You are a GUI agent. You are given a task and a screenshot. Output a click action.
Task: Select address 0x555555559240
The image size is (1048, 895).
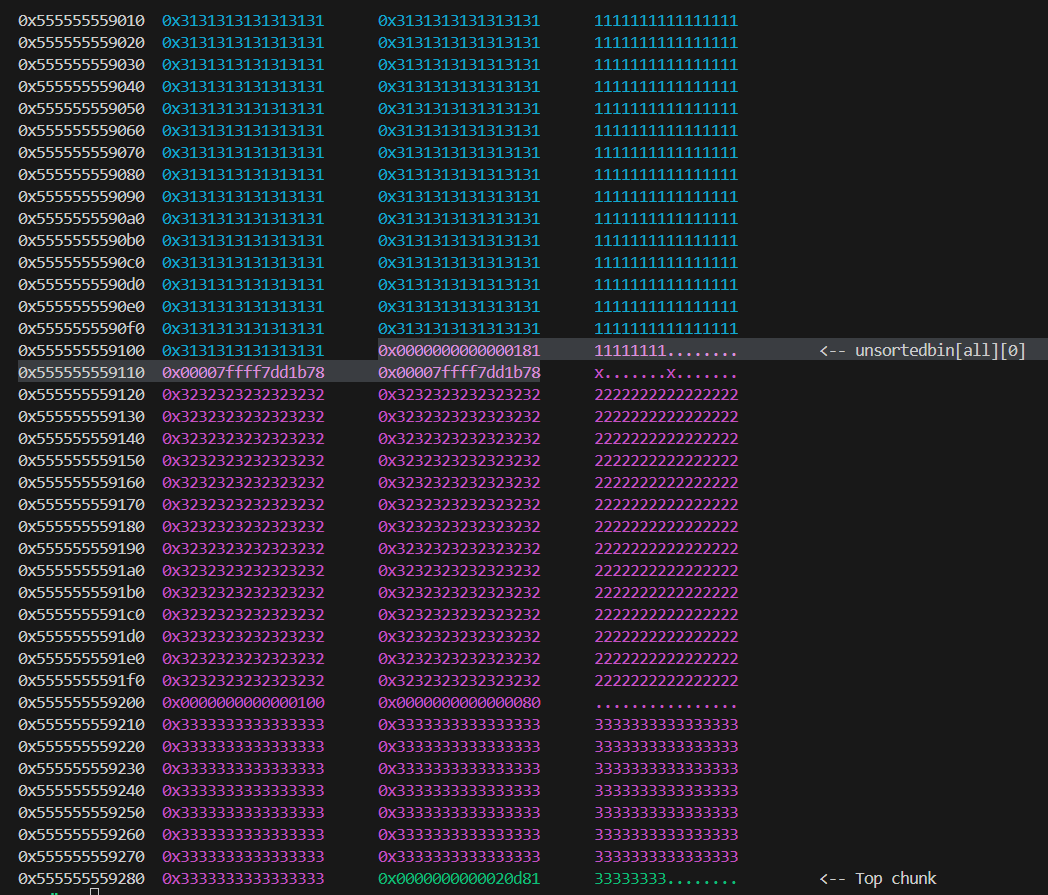tap(81, 790)
